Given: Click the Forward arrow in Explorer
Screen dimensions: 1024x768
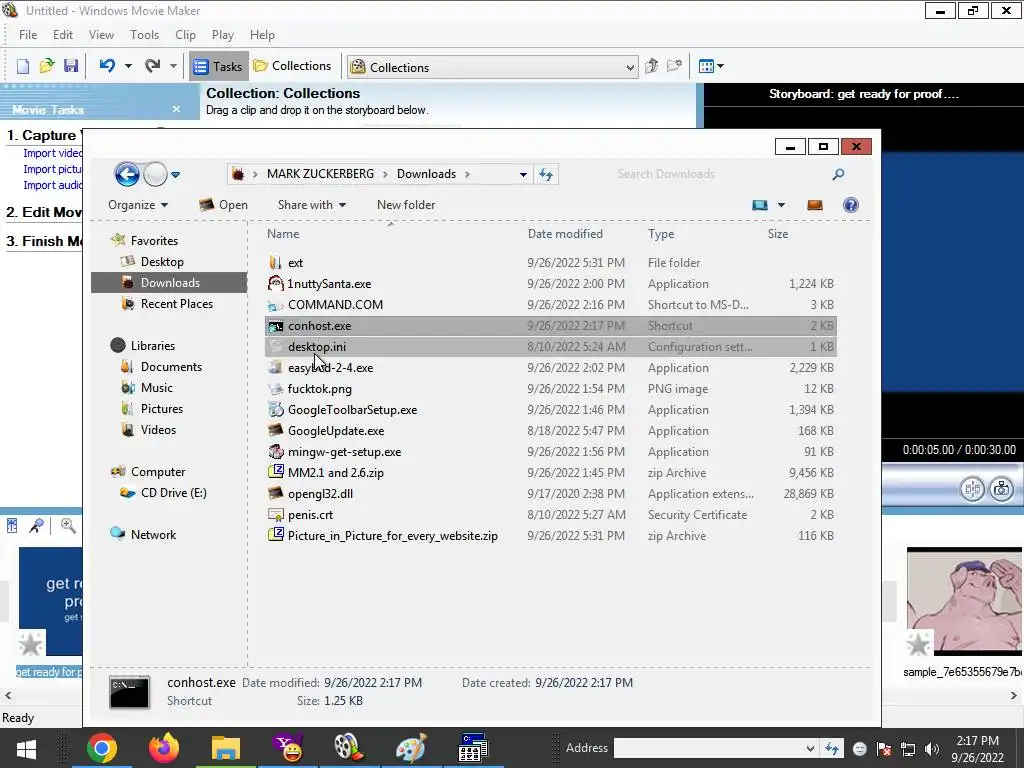Looking at the screenshot, I should point(155,174).
